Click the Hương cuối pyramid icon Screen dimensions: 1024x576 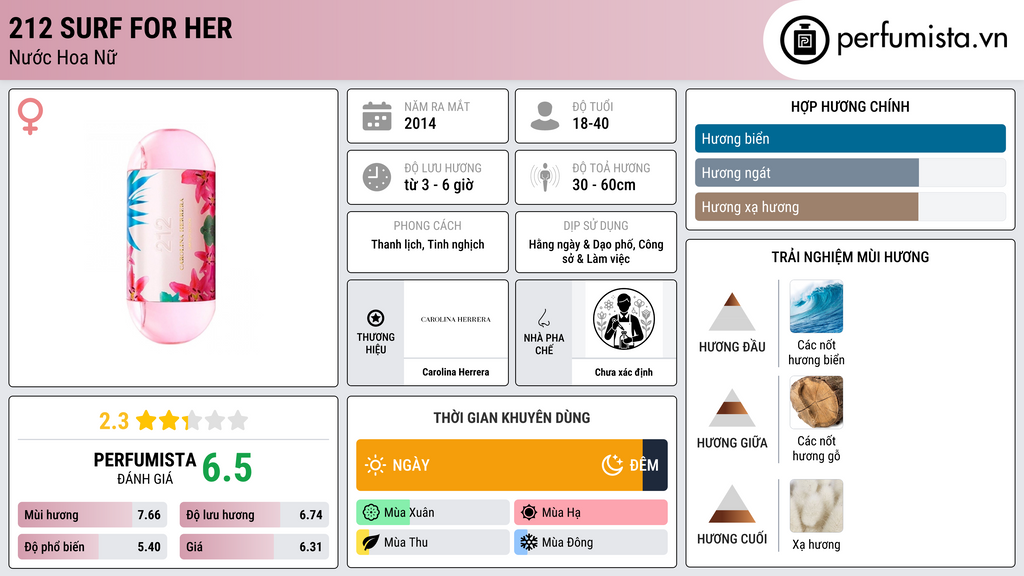(x=732, y=504)
